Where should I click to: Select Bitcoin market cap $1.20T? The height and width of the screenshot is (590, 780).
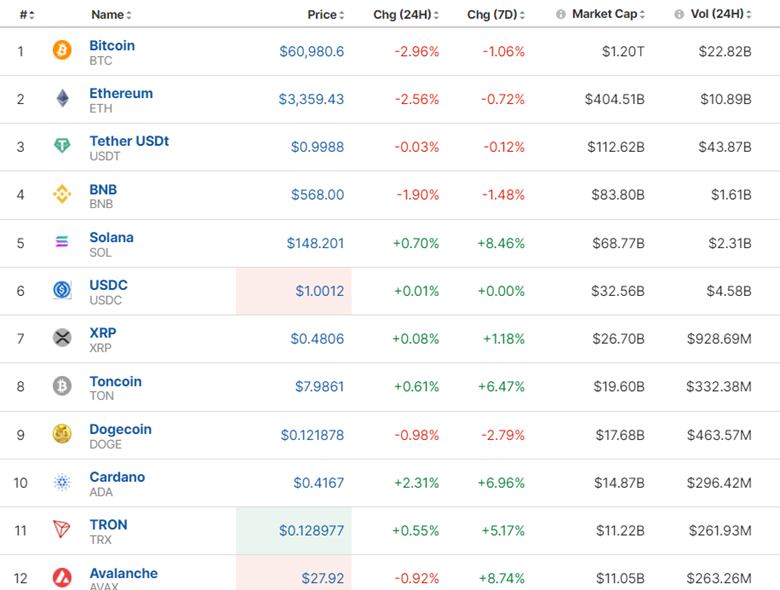[x=623, y=51]
